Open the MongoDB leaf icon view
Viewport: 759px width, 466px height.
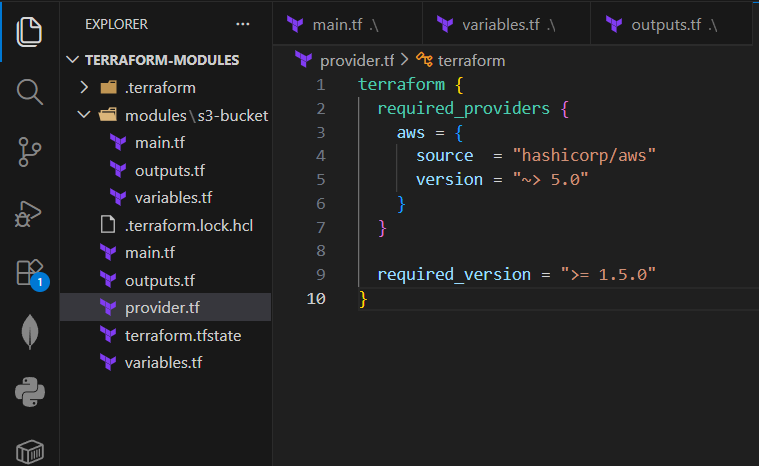click(29, 332)
